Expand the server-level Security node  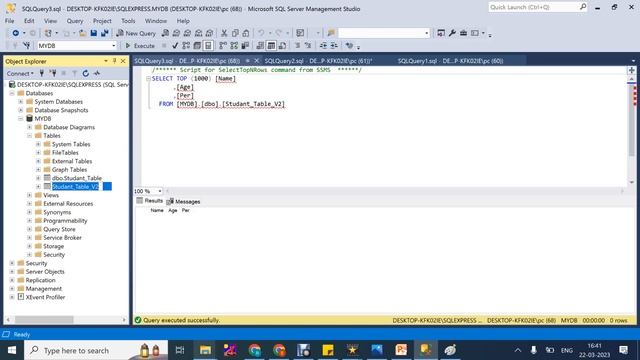pos(12,263)
